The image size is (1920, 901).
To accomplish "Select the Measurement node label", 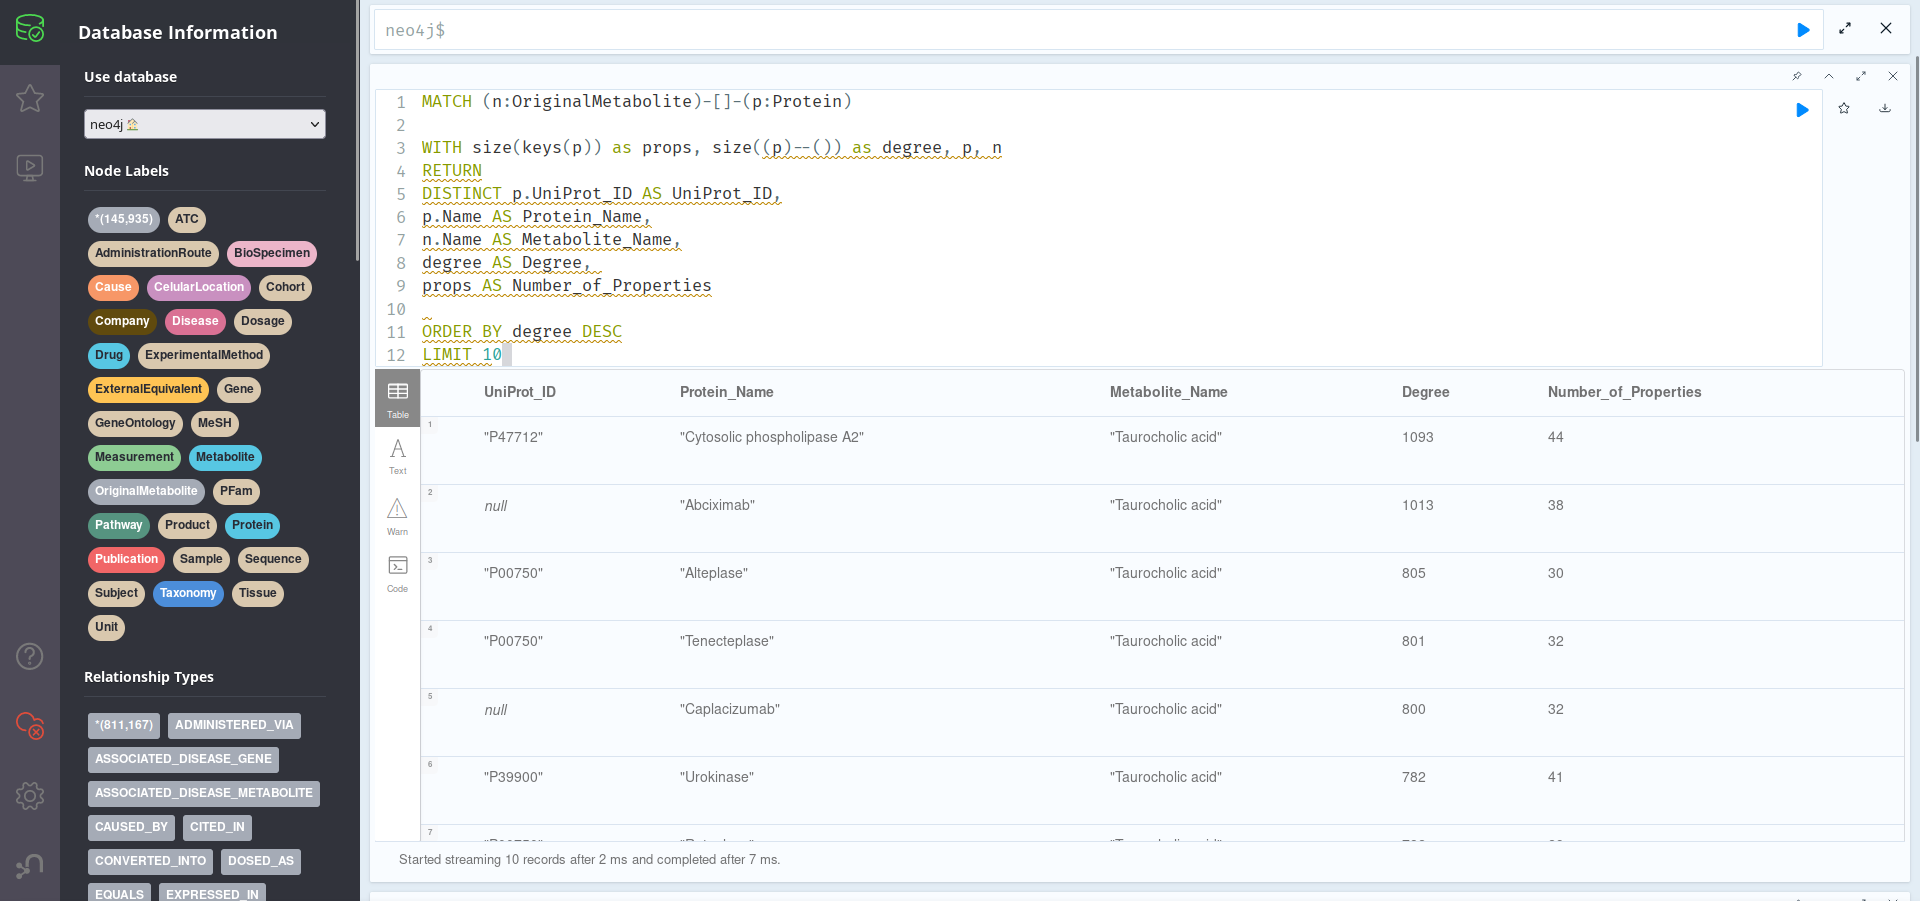I will (x=134, y=457).
